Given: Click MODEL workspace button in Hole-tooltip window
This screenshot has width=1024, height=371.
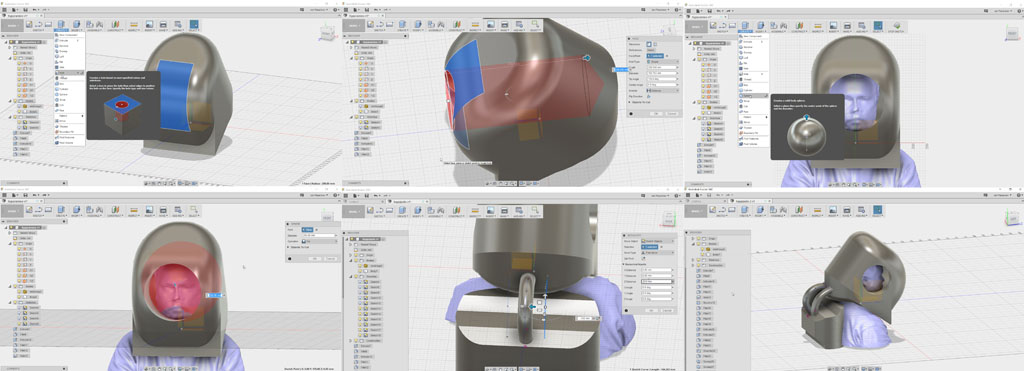Looking at the screenshot, I should coord(12,25).
